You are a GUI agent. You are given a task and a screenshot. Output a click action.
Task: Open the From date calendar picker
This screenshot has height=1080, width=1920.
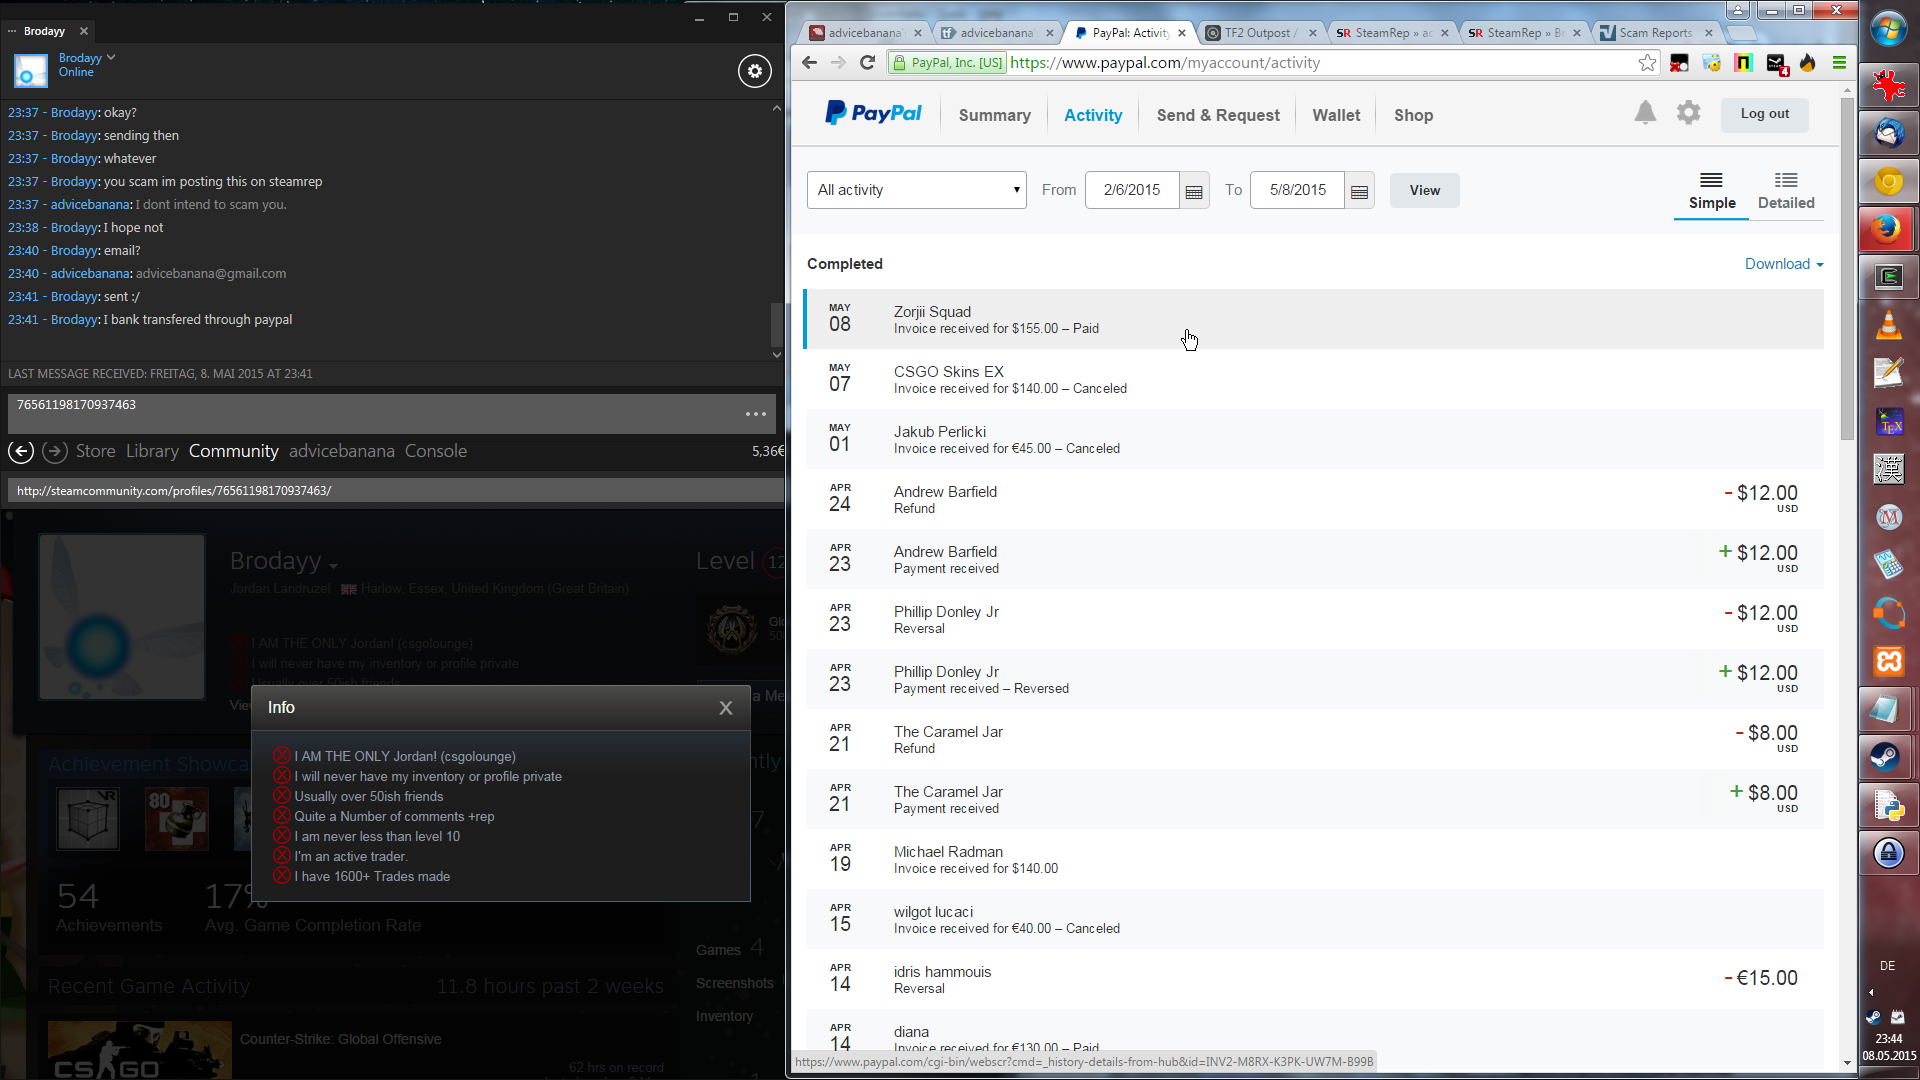coord(1193,191)
